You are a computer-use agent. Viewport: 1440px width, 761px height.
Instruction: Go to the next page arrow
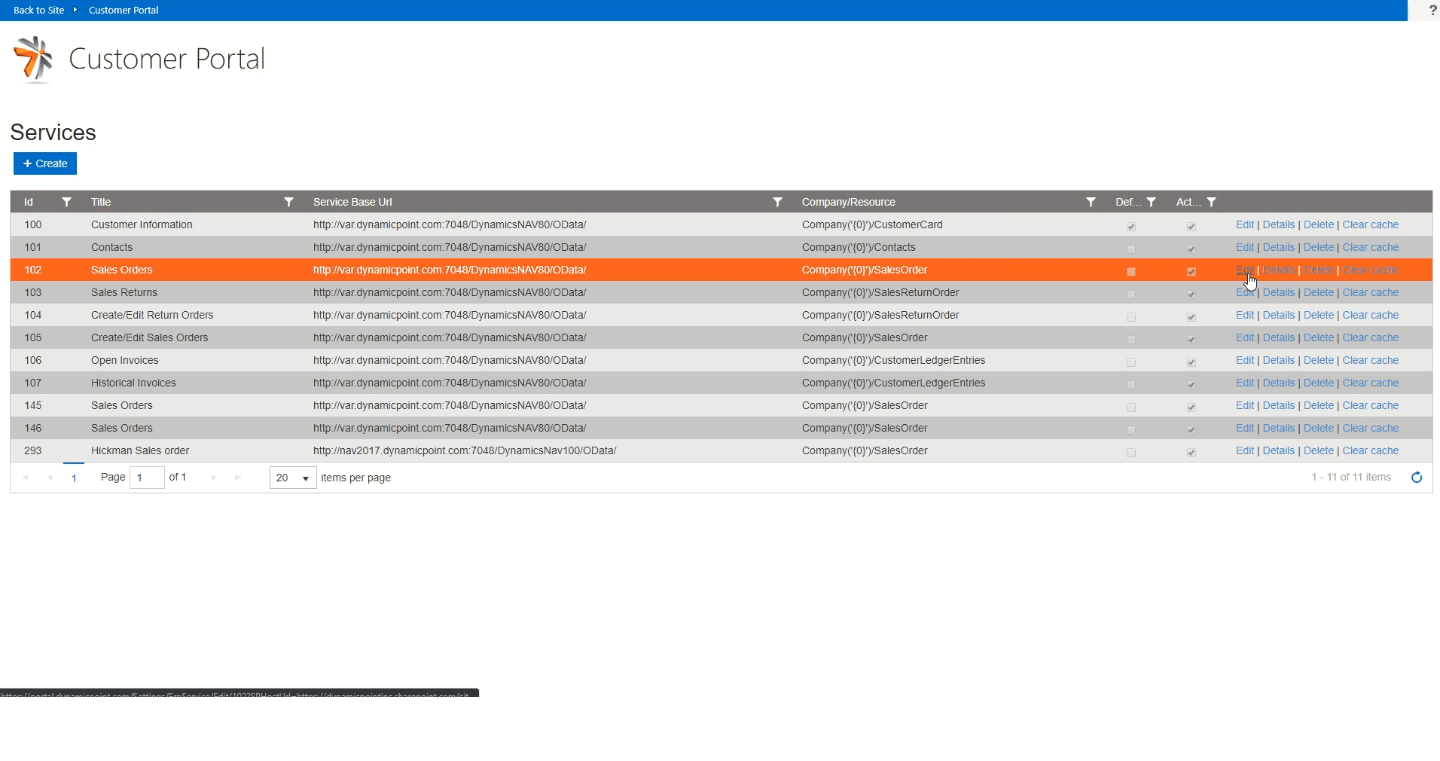point(213,478)
